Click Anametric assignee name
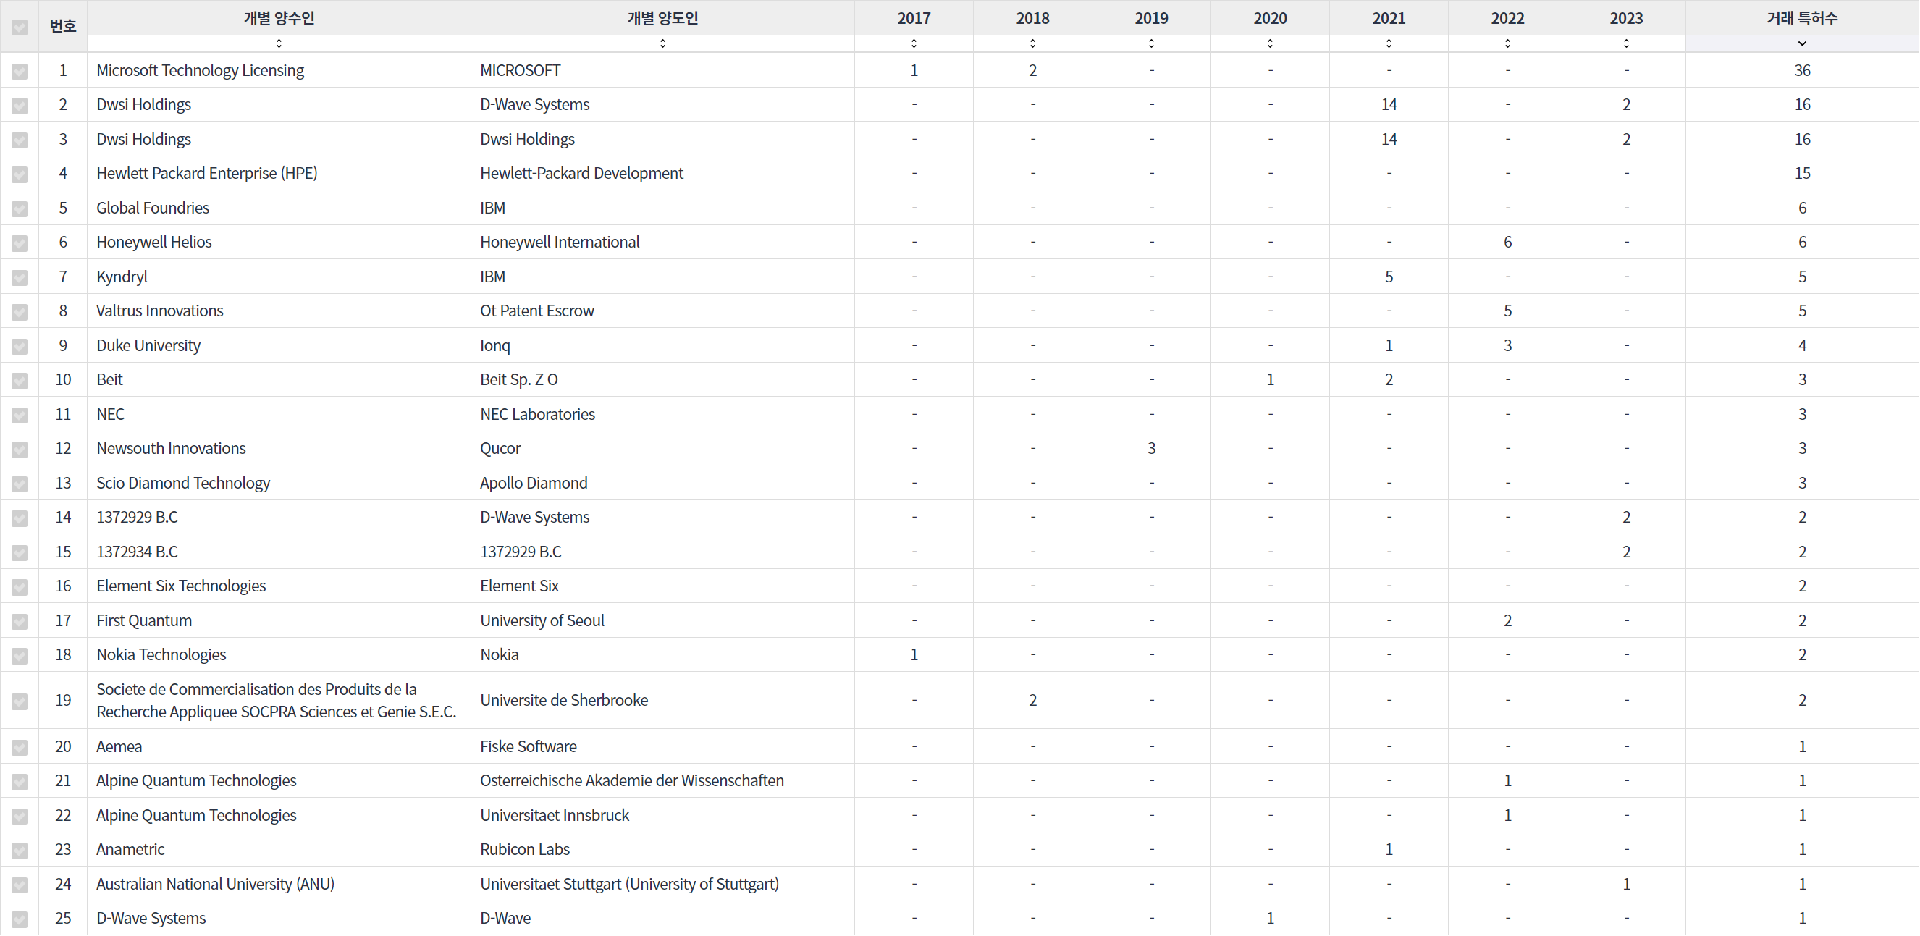 (x=130, y=849)
